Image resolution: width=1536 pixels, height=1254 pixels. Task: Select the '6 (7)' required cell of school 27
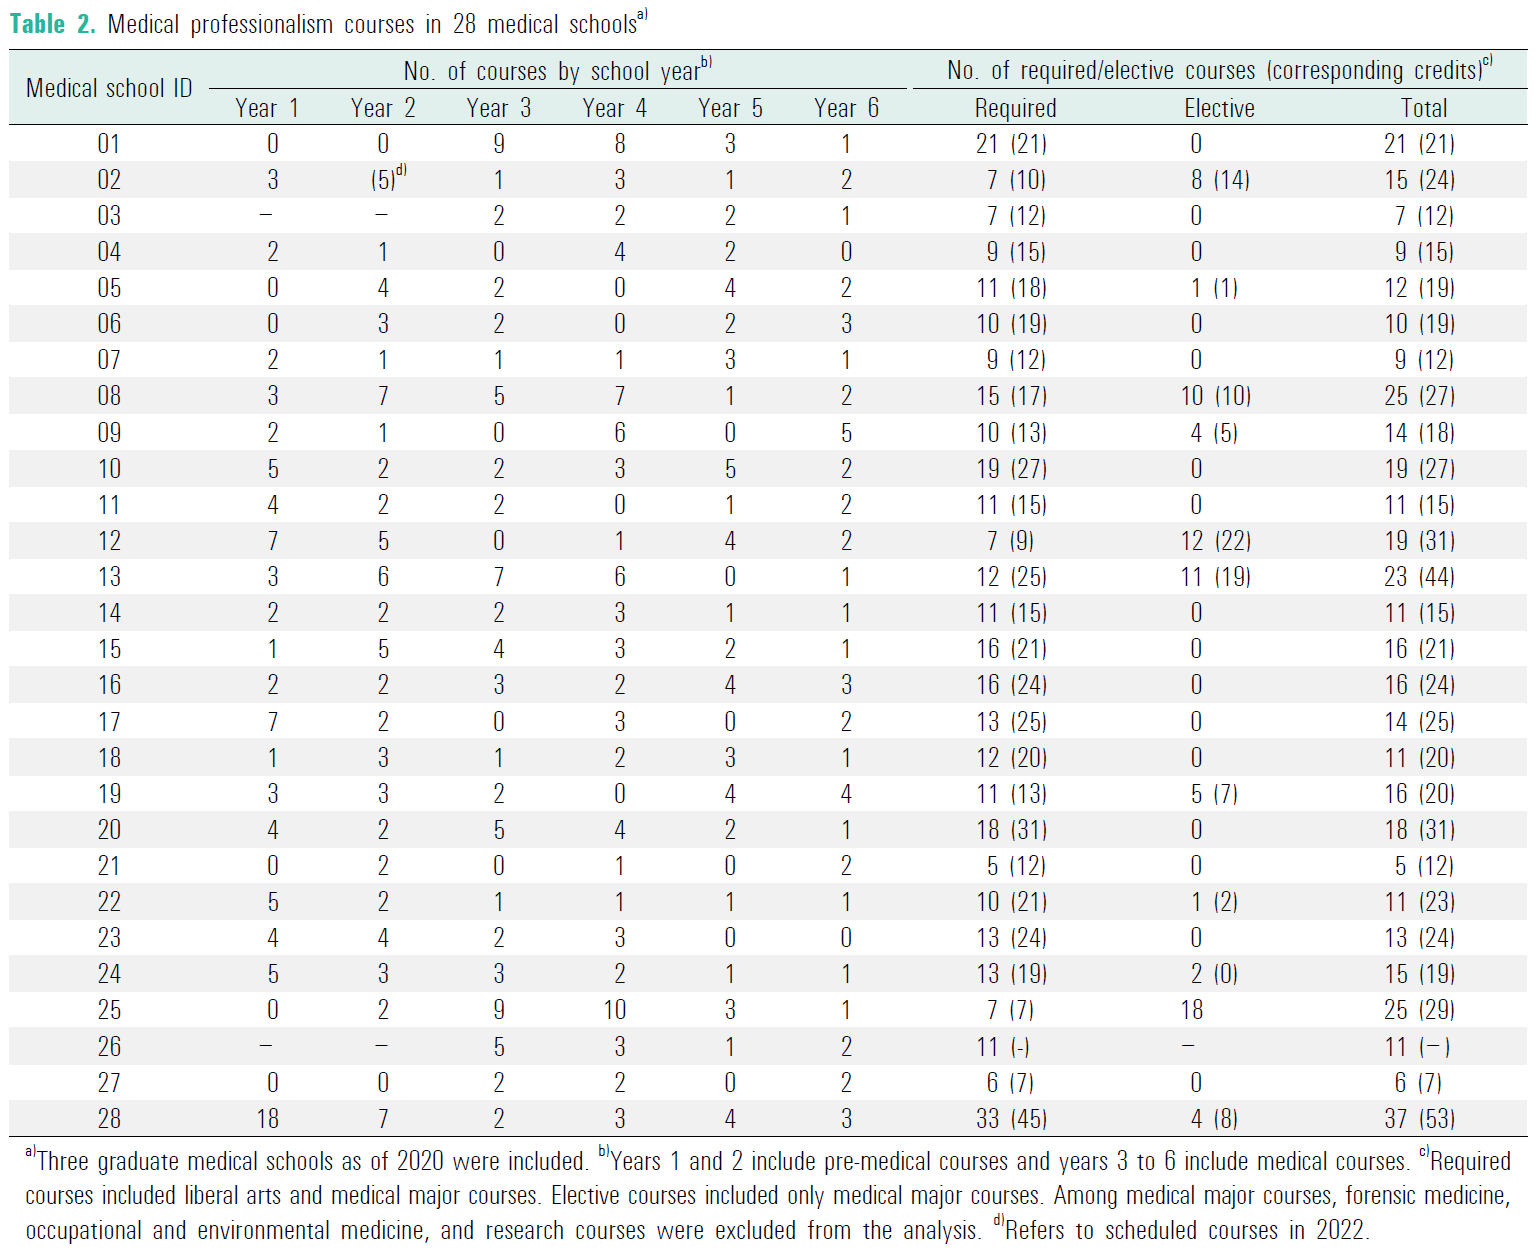coord(1010,1083)
